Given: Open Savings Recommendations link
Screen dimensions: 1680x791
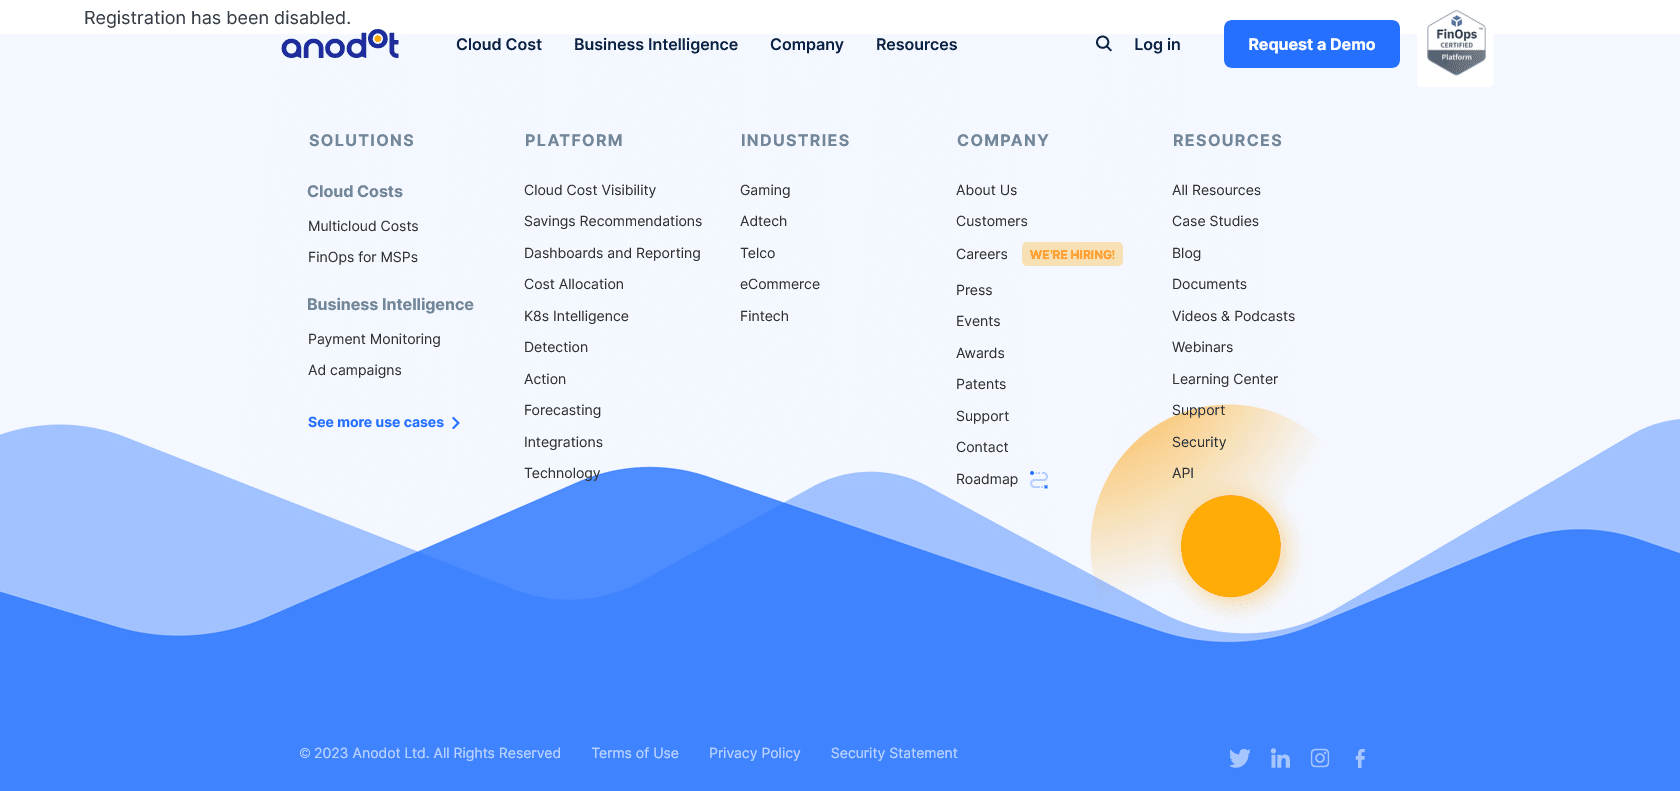Looking at the screenshot, I should [613, 221].
